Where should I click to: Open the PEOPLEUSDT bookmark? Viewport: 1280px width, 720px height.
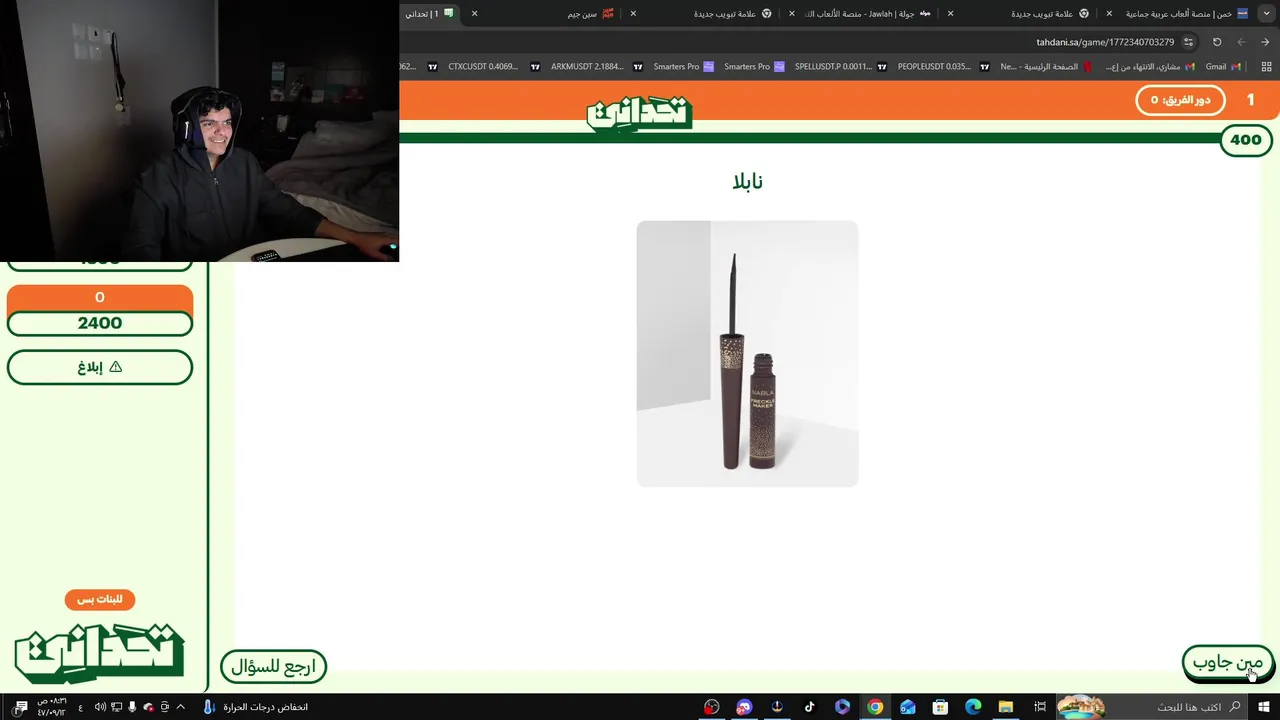point(943,66)
